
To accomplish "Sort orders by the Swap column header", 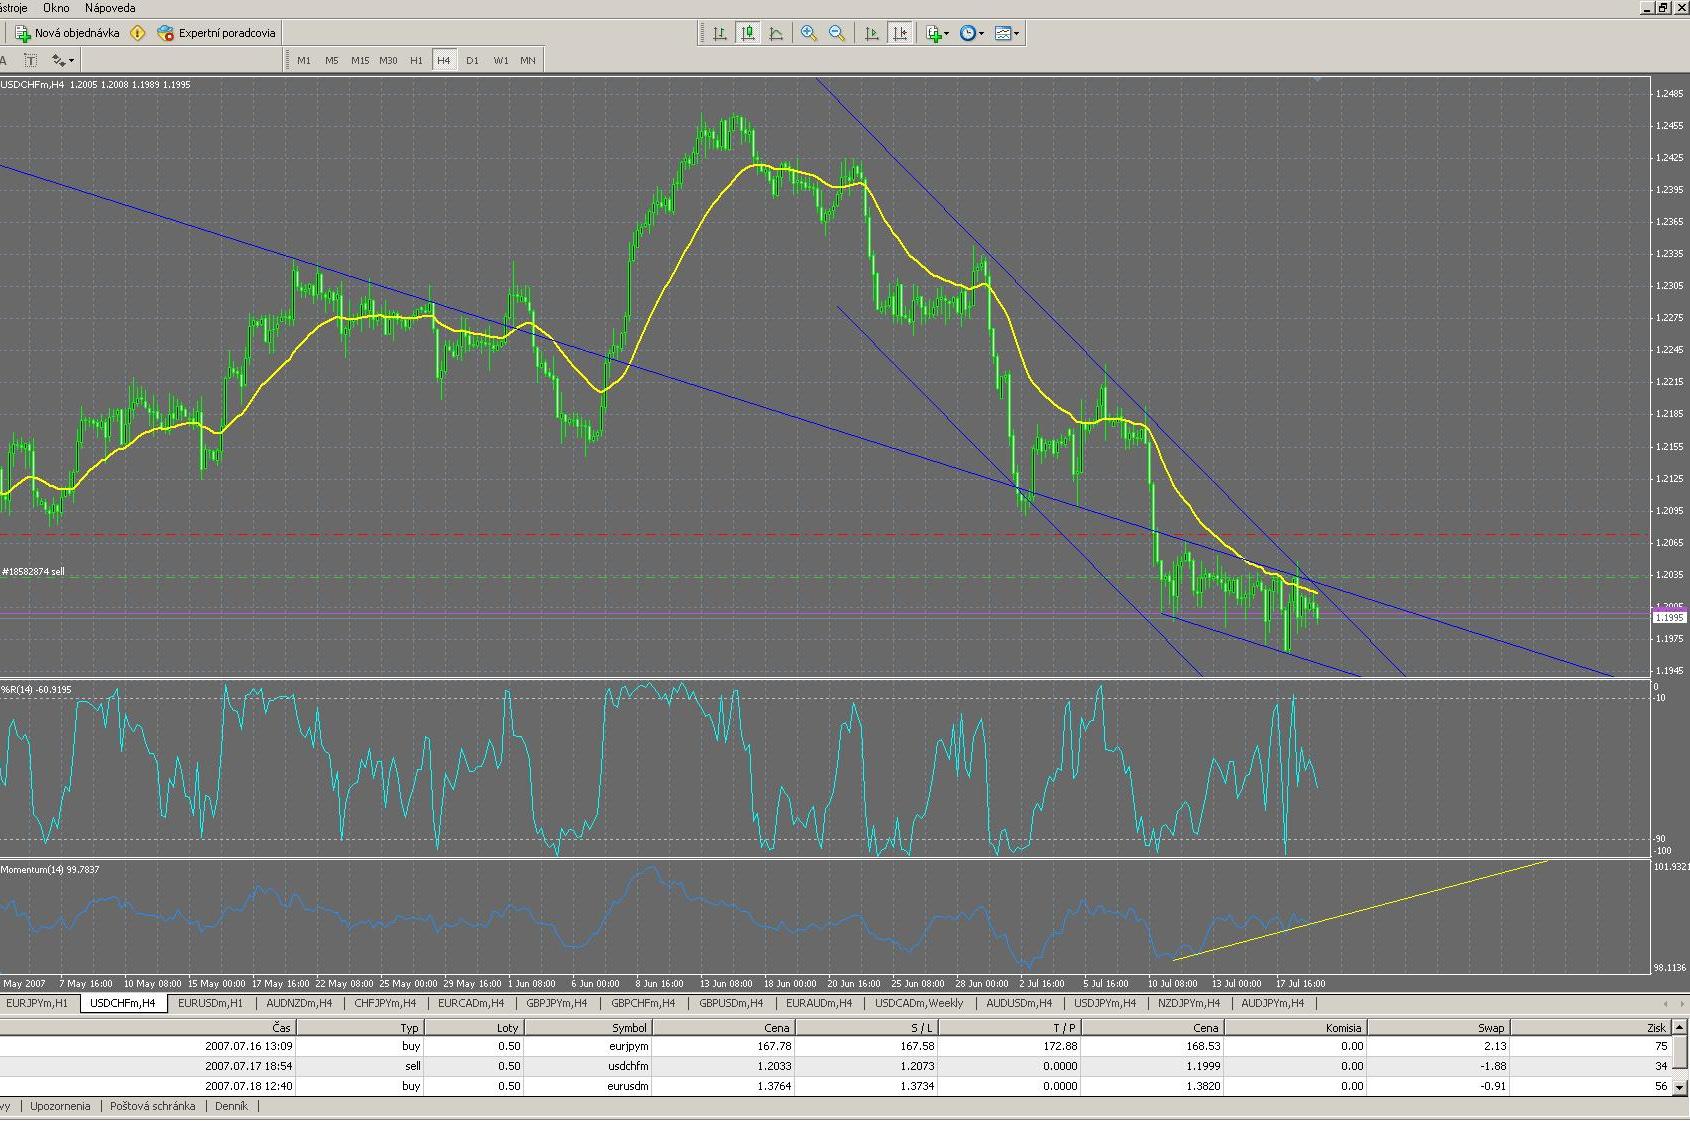I will (x=1490, y=1027).
